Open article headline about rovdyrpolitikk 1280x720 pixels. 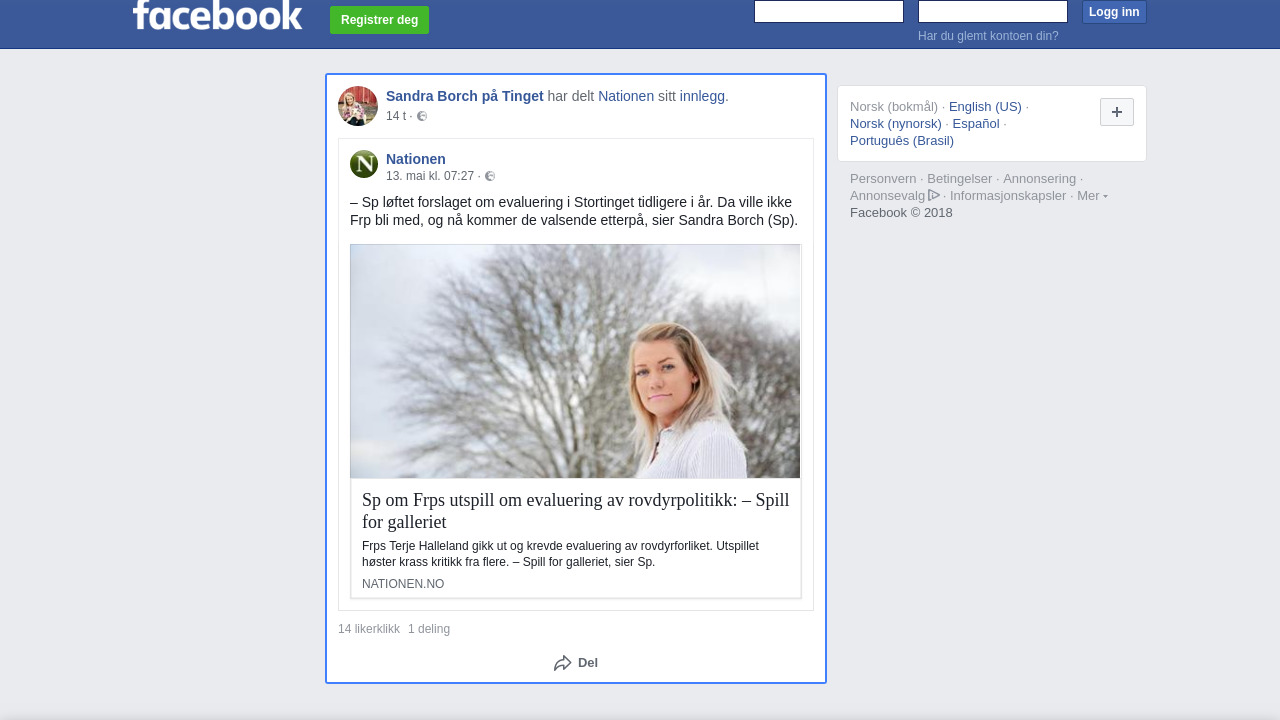[x=576, y=511]
